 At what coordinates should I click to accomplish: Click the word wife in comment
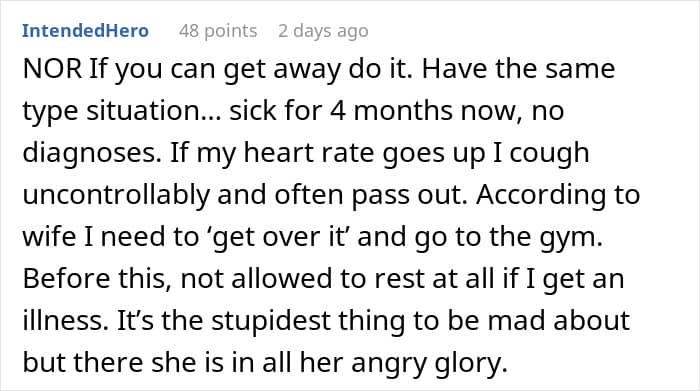tap(49, 237)
